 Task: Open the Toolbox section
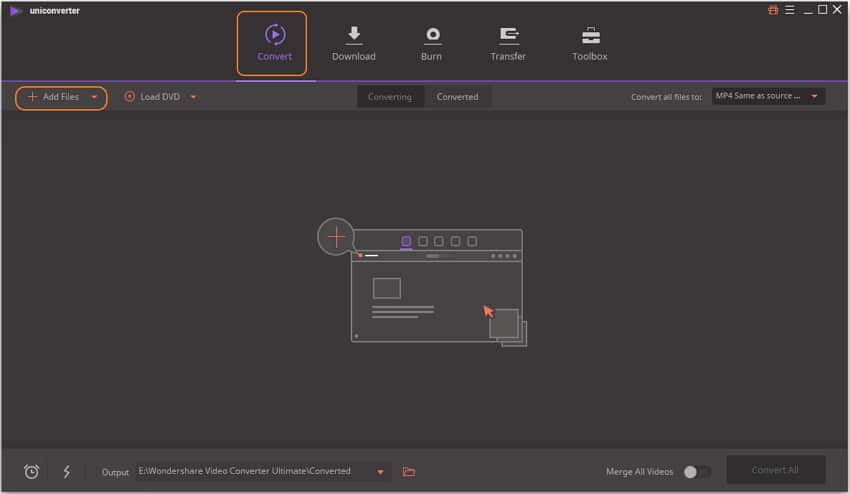(x=589, y=43)
